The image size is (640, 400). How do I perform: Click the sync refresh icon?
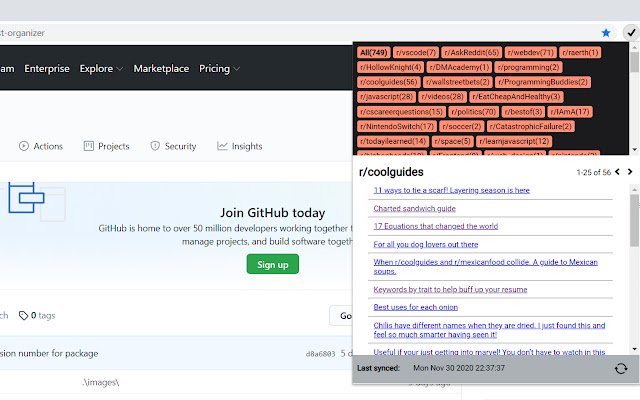[x=621, y=369]
